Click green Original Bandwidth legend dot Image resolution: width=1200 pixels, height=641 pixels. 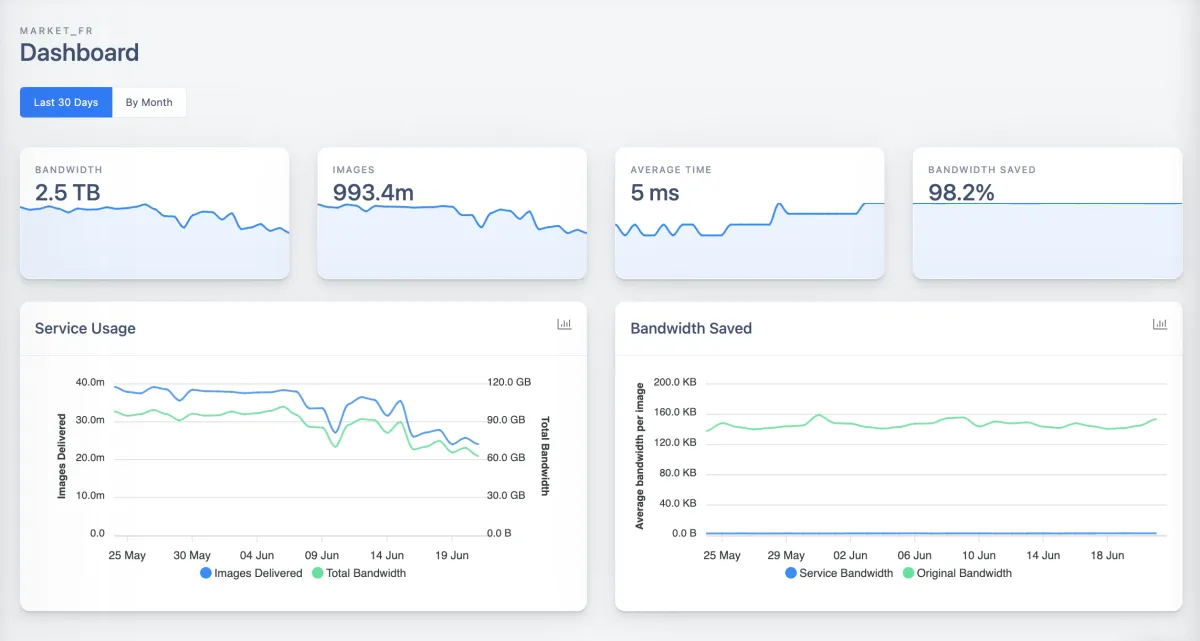(909, 573)
